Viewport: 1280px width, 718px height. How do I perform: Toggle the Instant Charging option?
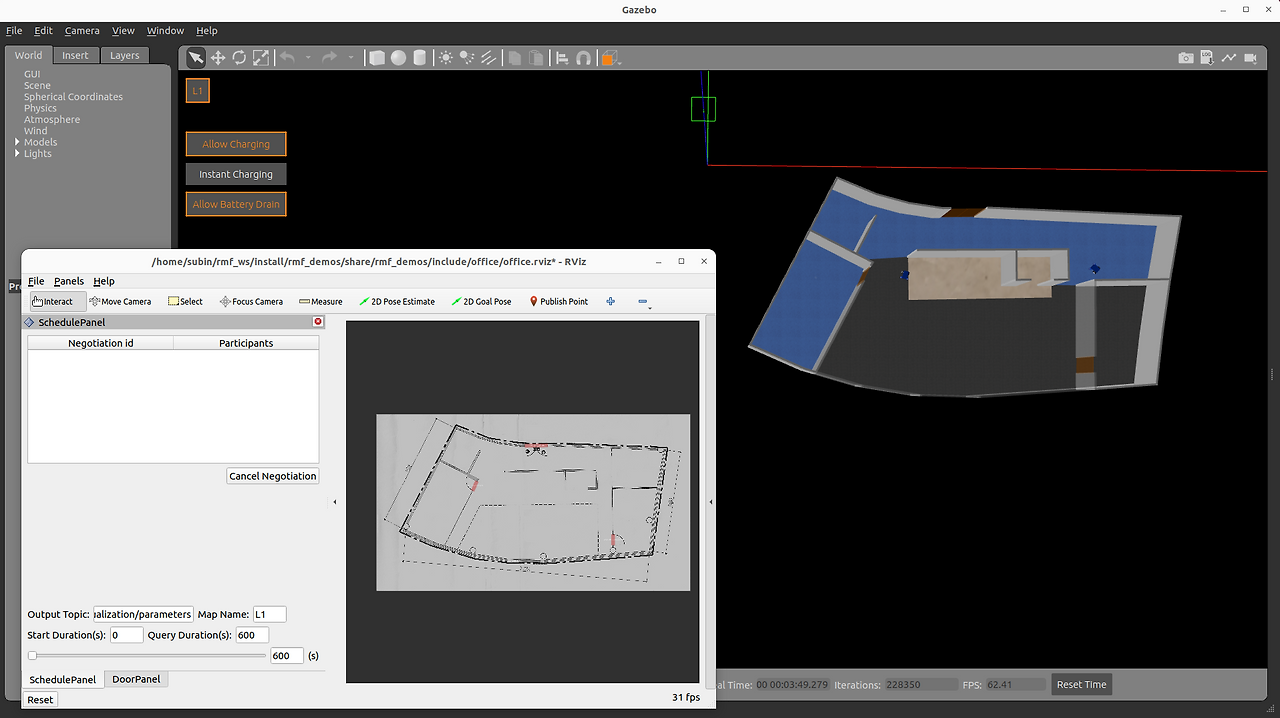(x=236, y=174)
